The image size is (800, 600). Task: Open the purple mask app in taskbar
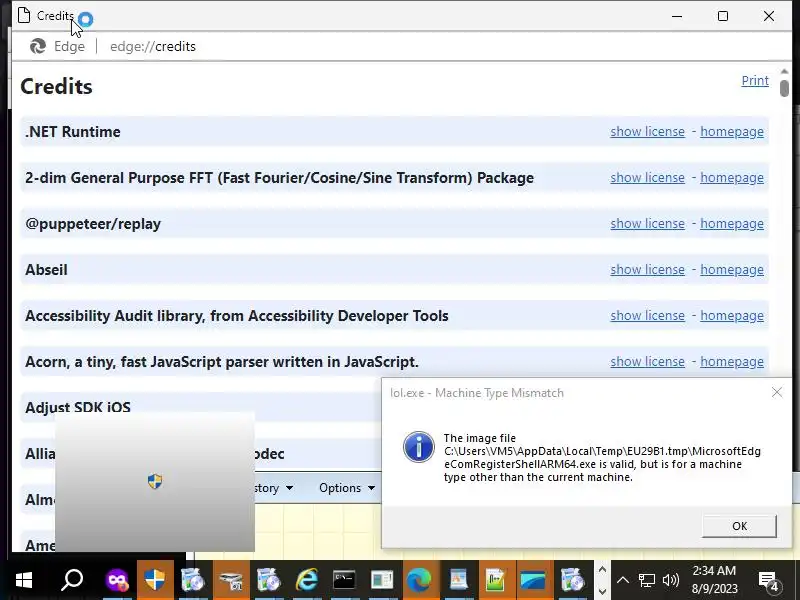tap(116, 580)
